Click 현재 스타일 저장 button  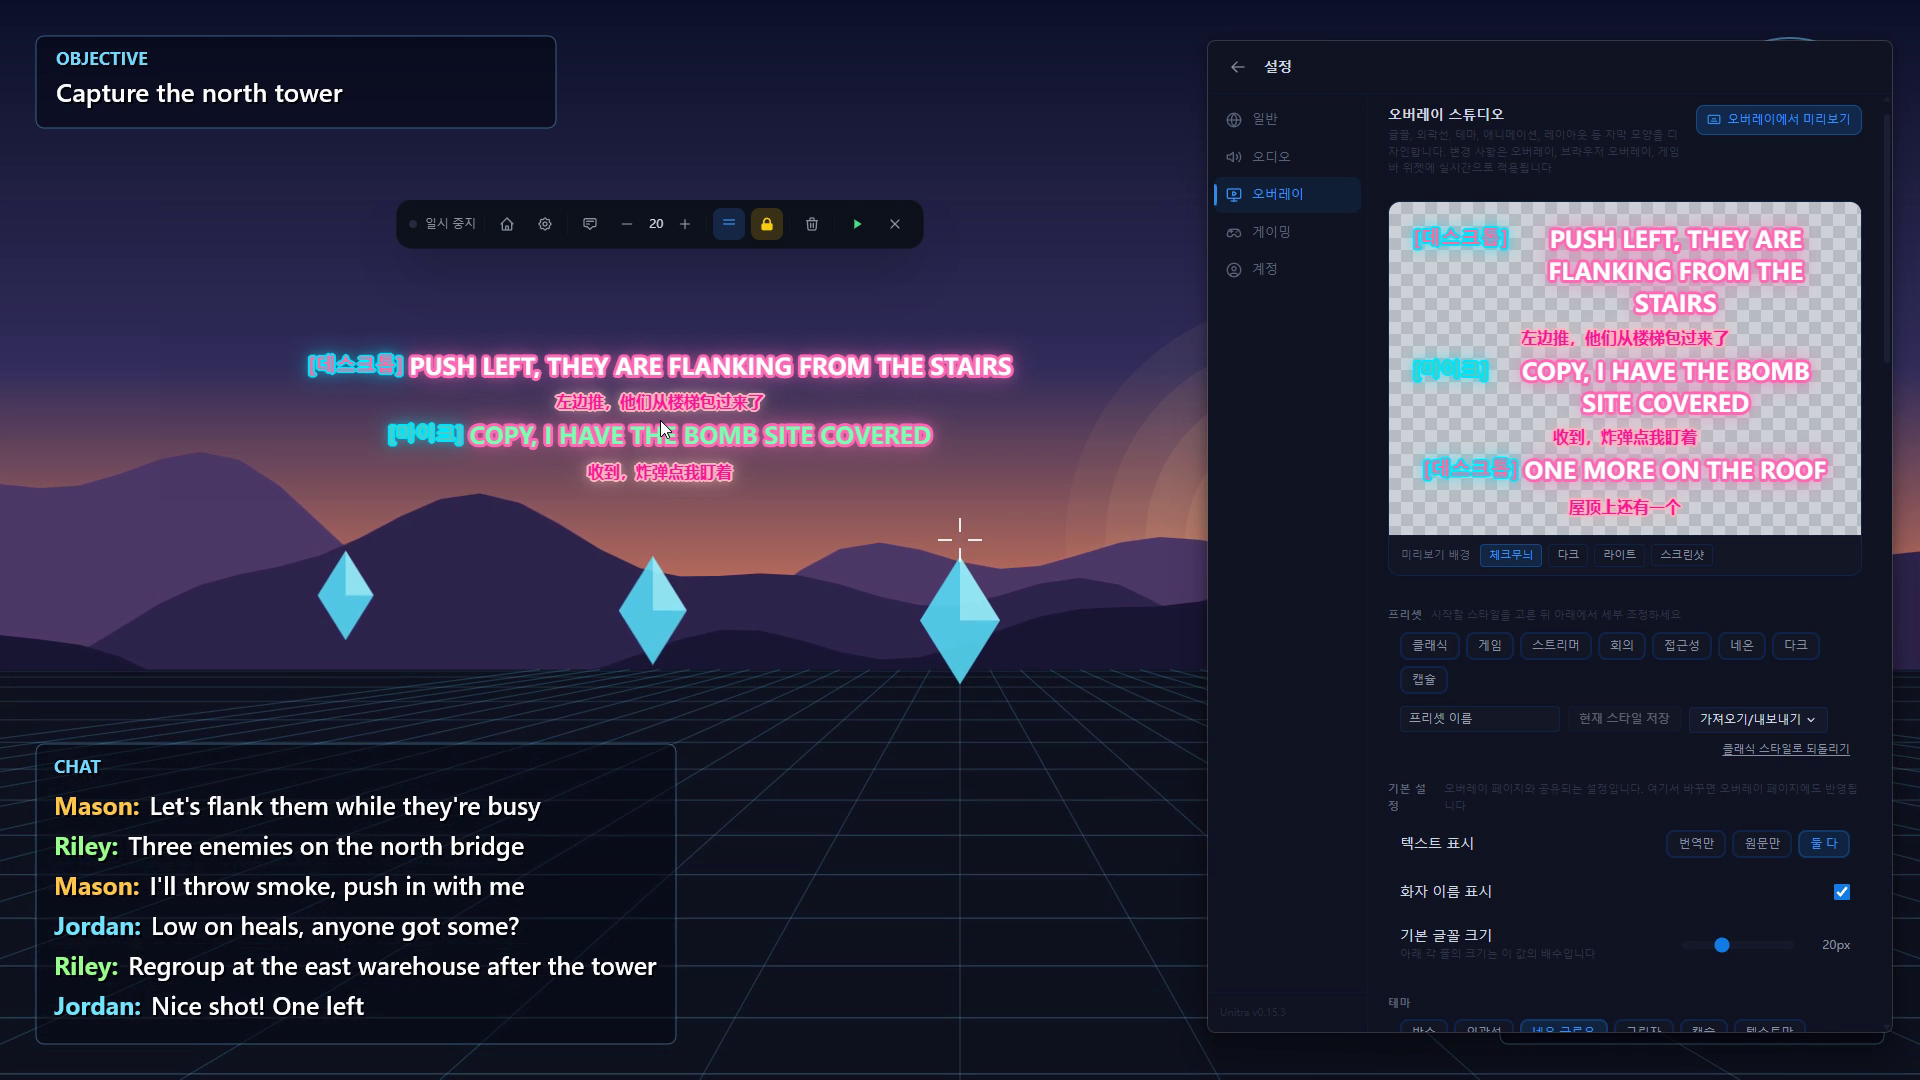pyautogui.click(x=1624, y=719)
